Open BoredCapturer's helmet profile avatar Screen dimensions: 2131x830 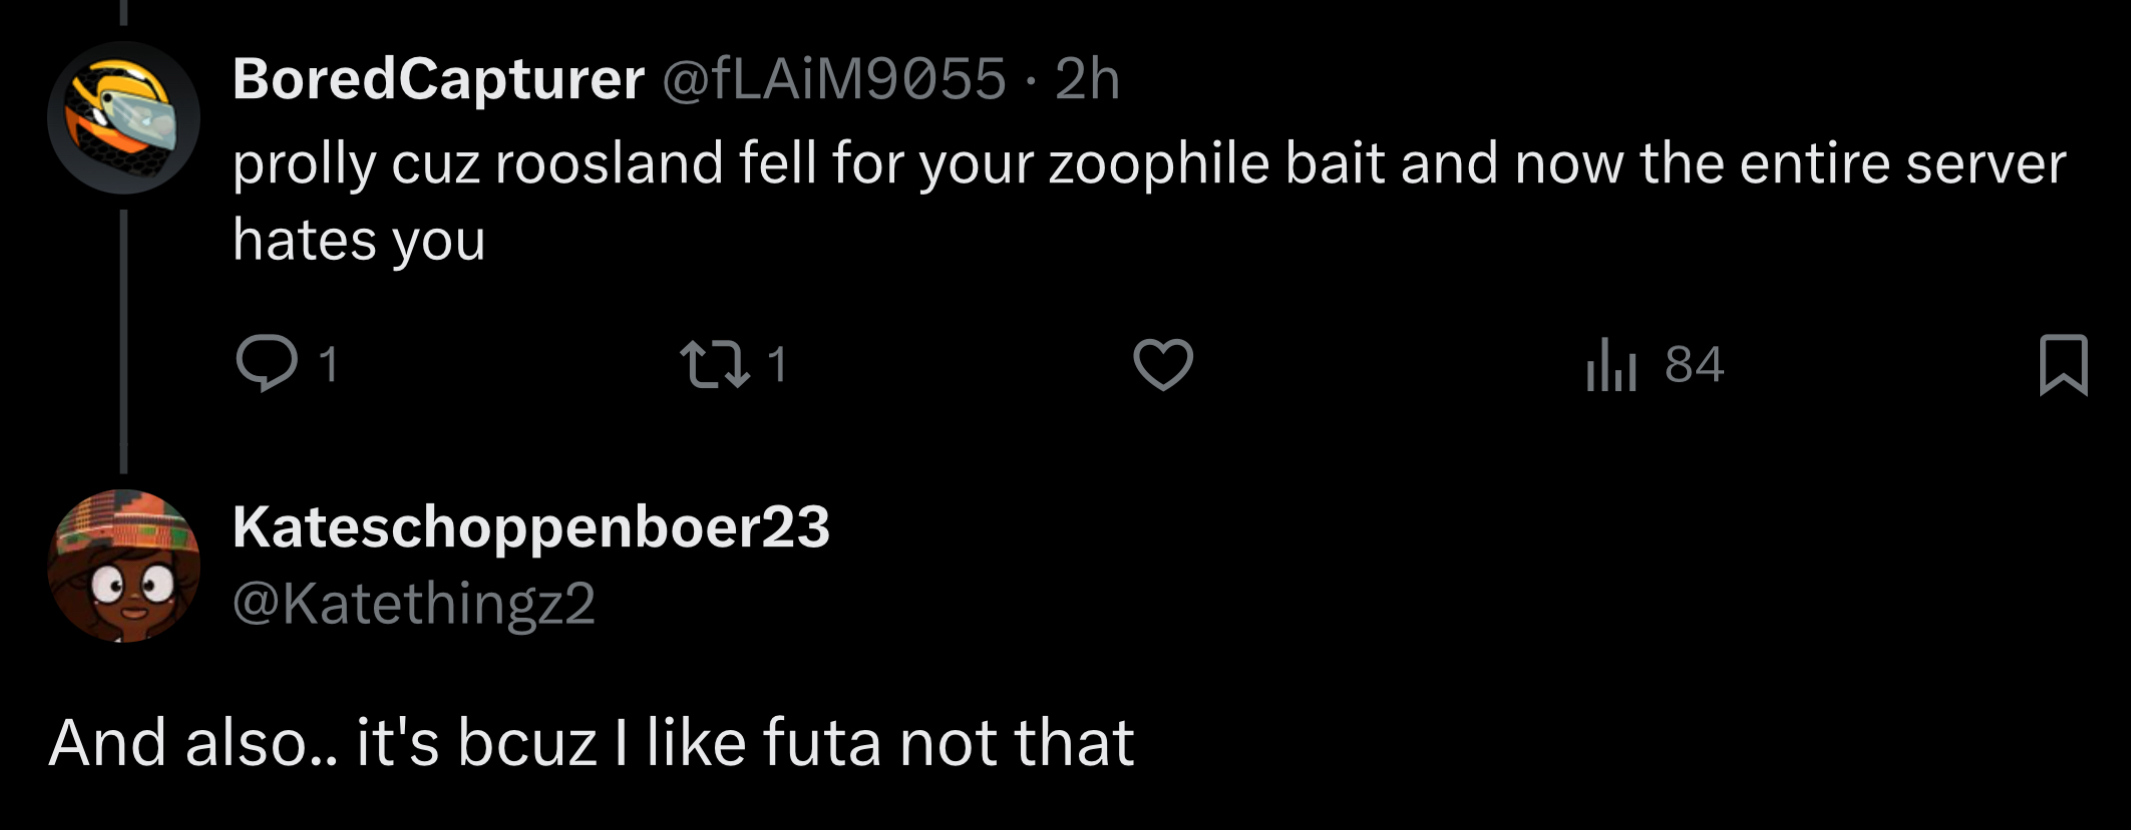tap(124, 117)
